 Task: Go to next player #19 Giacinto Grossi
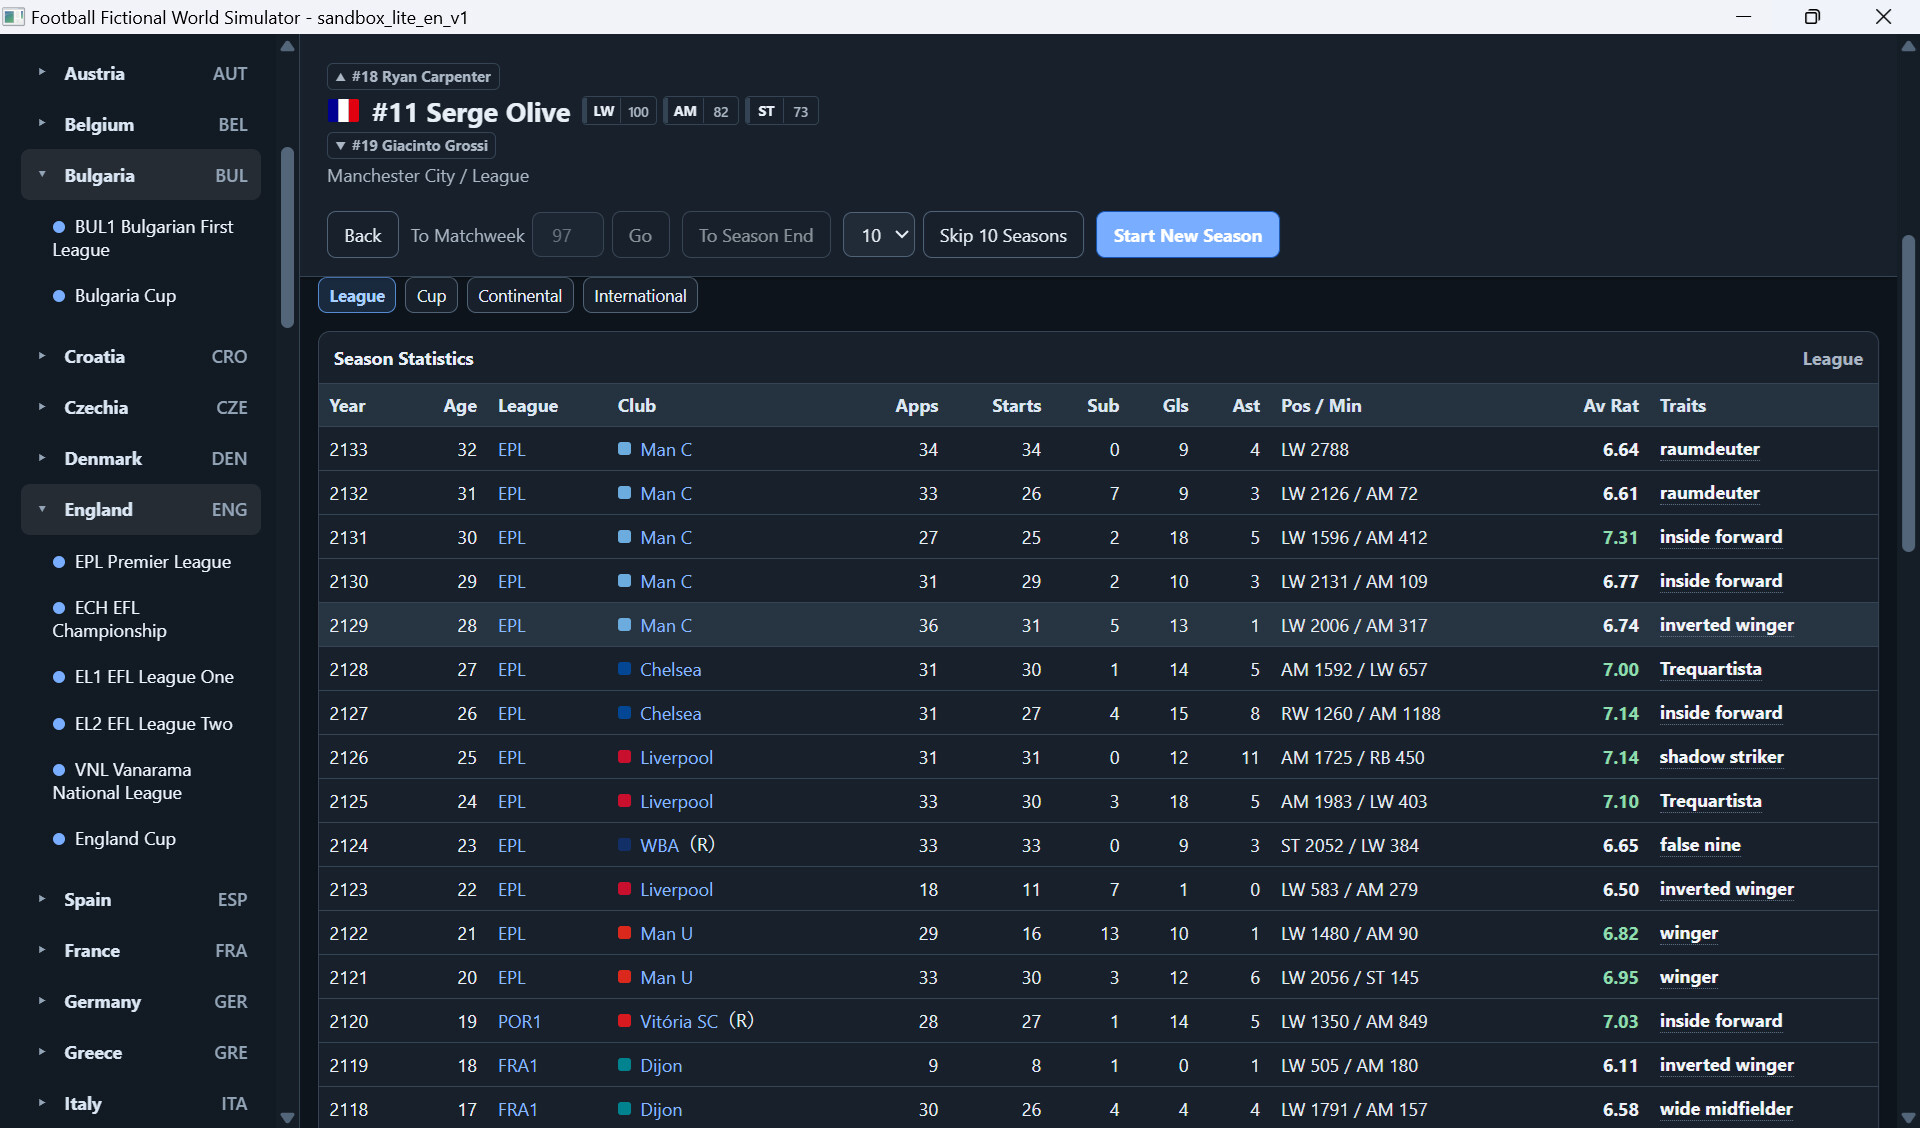point(411,145)
